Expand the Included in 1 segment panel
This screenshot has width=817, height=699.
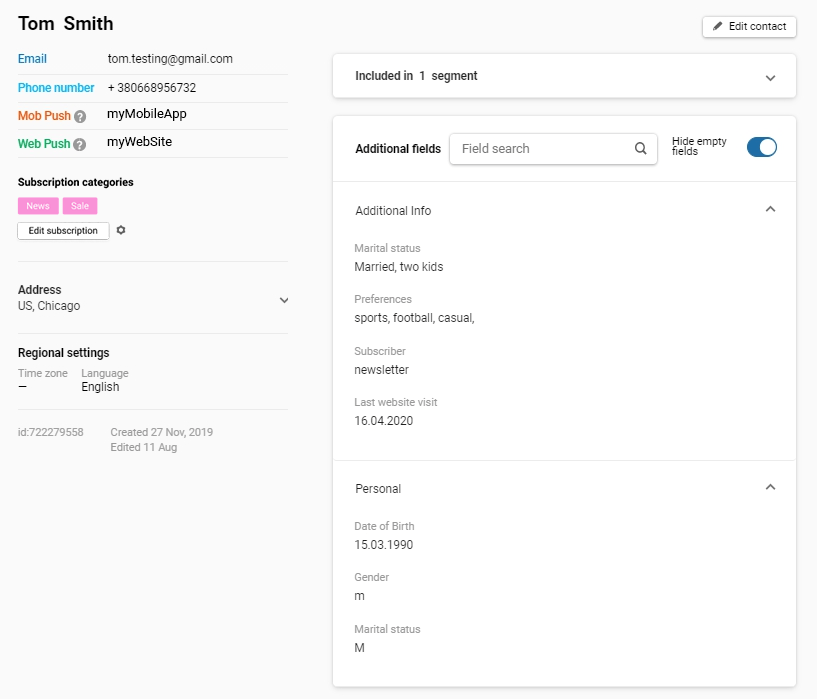(770, 77)
